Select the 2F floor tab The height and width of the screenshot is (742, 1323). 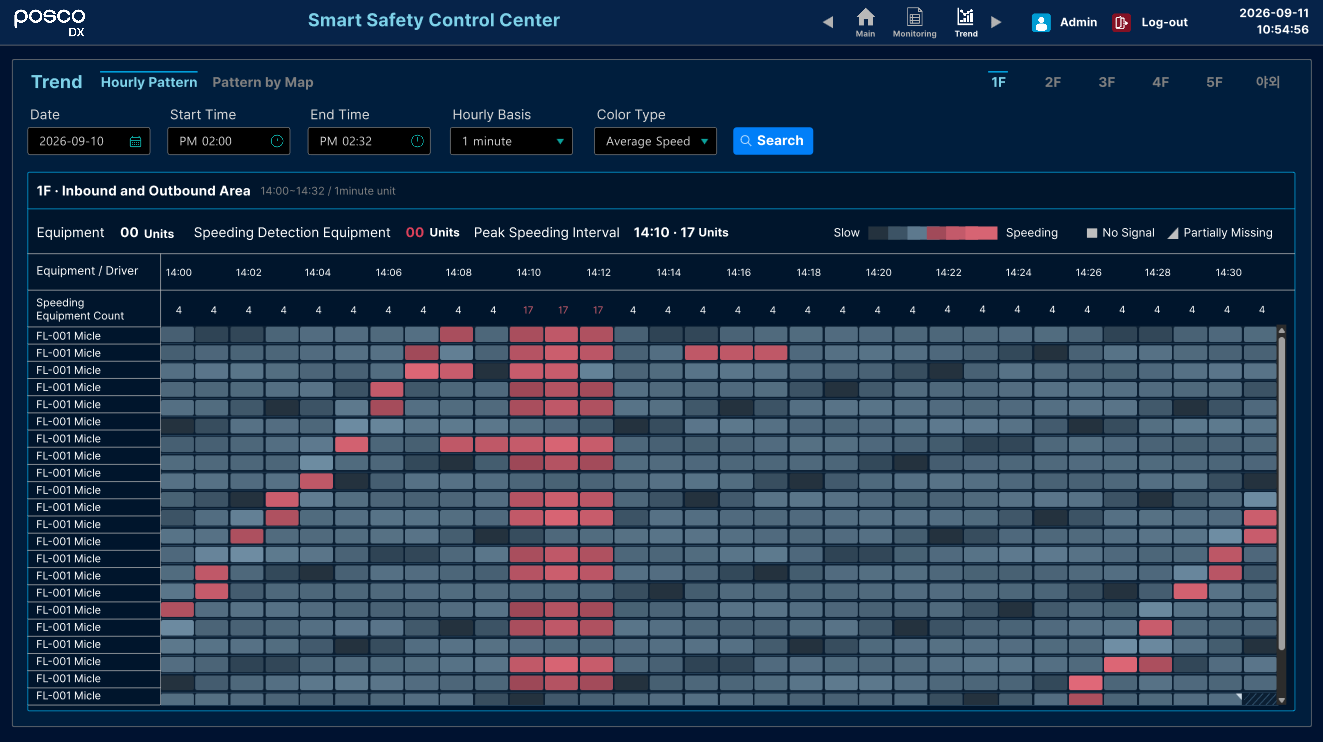click(1052, 82)
